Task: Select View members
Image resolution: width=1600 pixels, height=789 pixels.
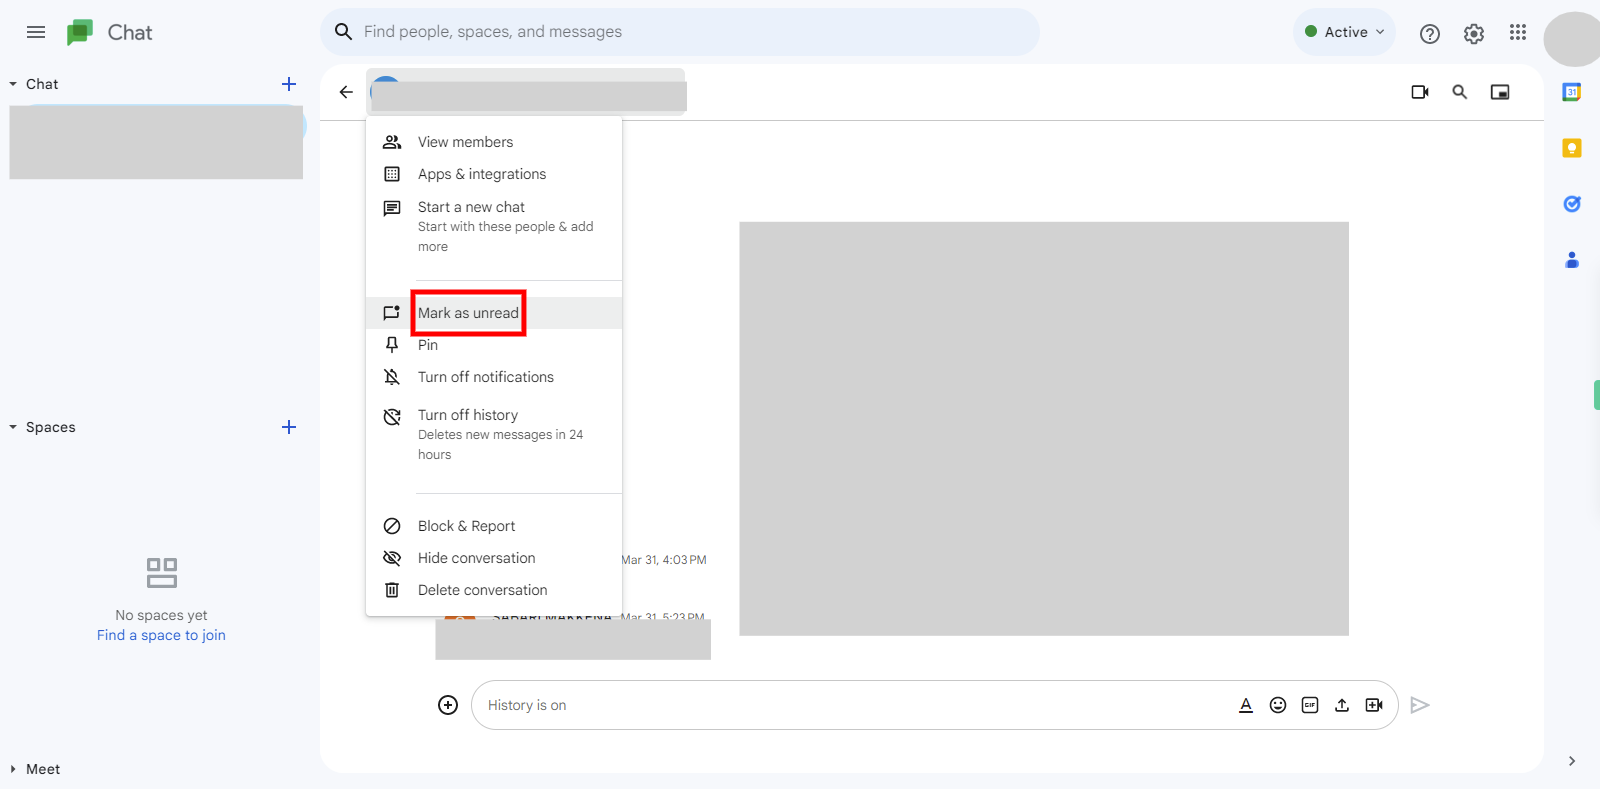Action: pyautogui.click(x=494, y=142)
